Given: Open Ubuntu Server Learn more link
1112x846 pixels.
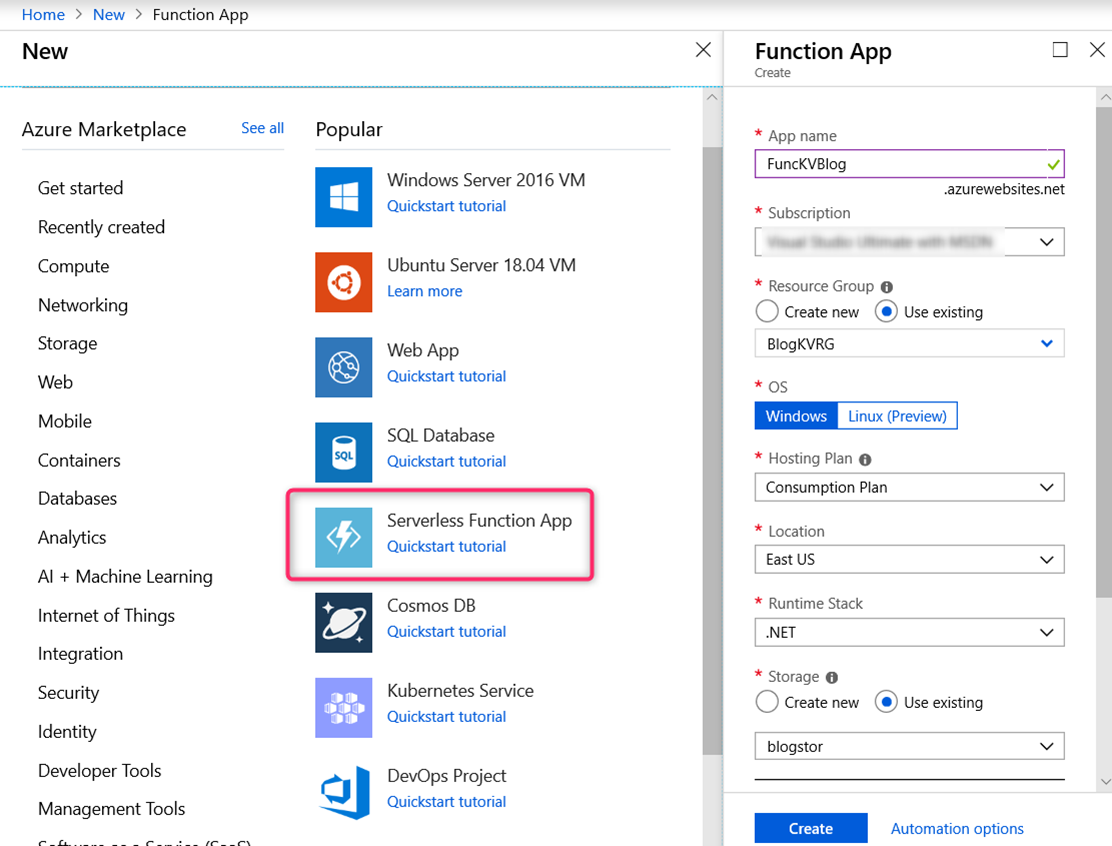Looking at the screenshot, I should 425,291.
